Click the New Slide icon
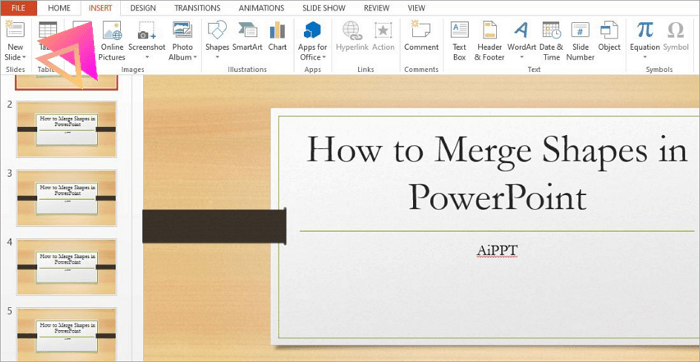Image resolution: width=700 pixels, height=362 pixels. point(15,30)
